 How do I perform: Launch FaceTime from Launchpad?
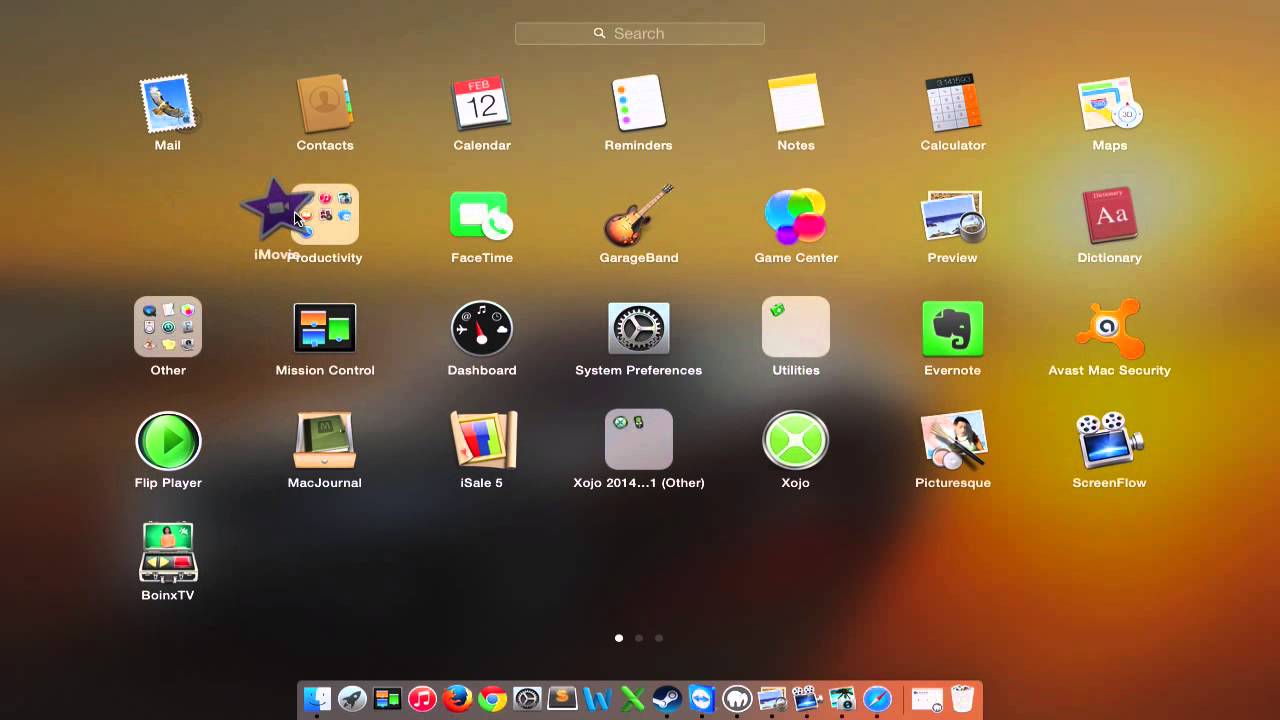click(482, 216)
